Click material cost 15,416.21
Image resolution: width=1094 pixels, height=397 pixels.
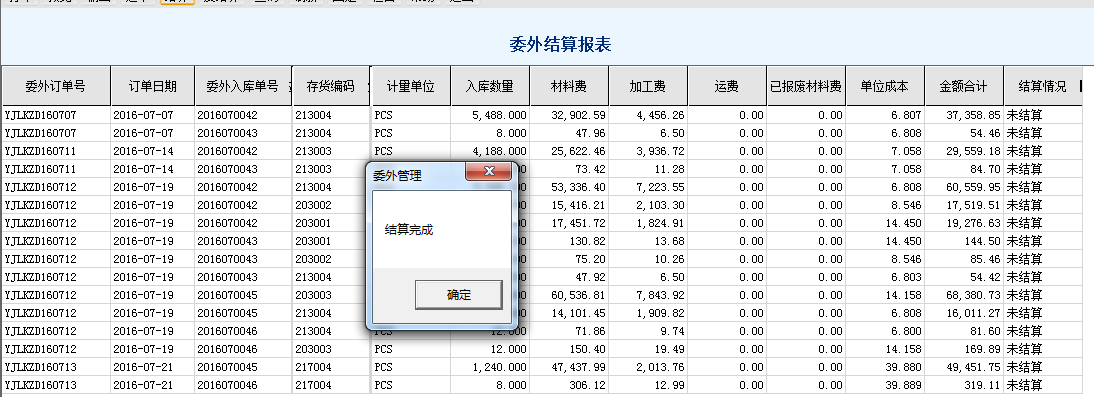(x=569, y=205)
